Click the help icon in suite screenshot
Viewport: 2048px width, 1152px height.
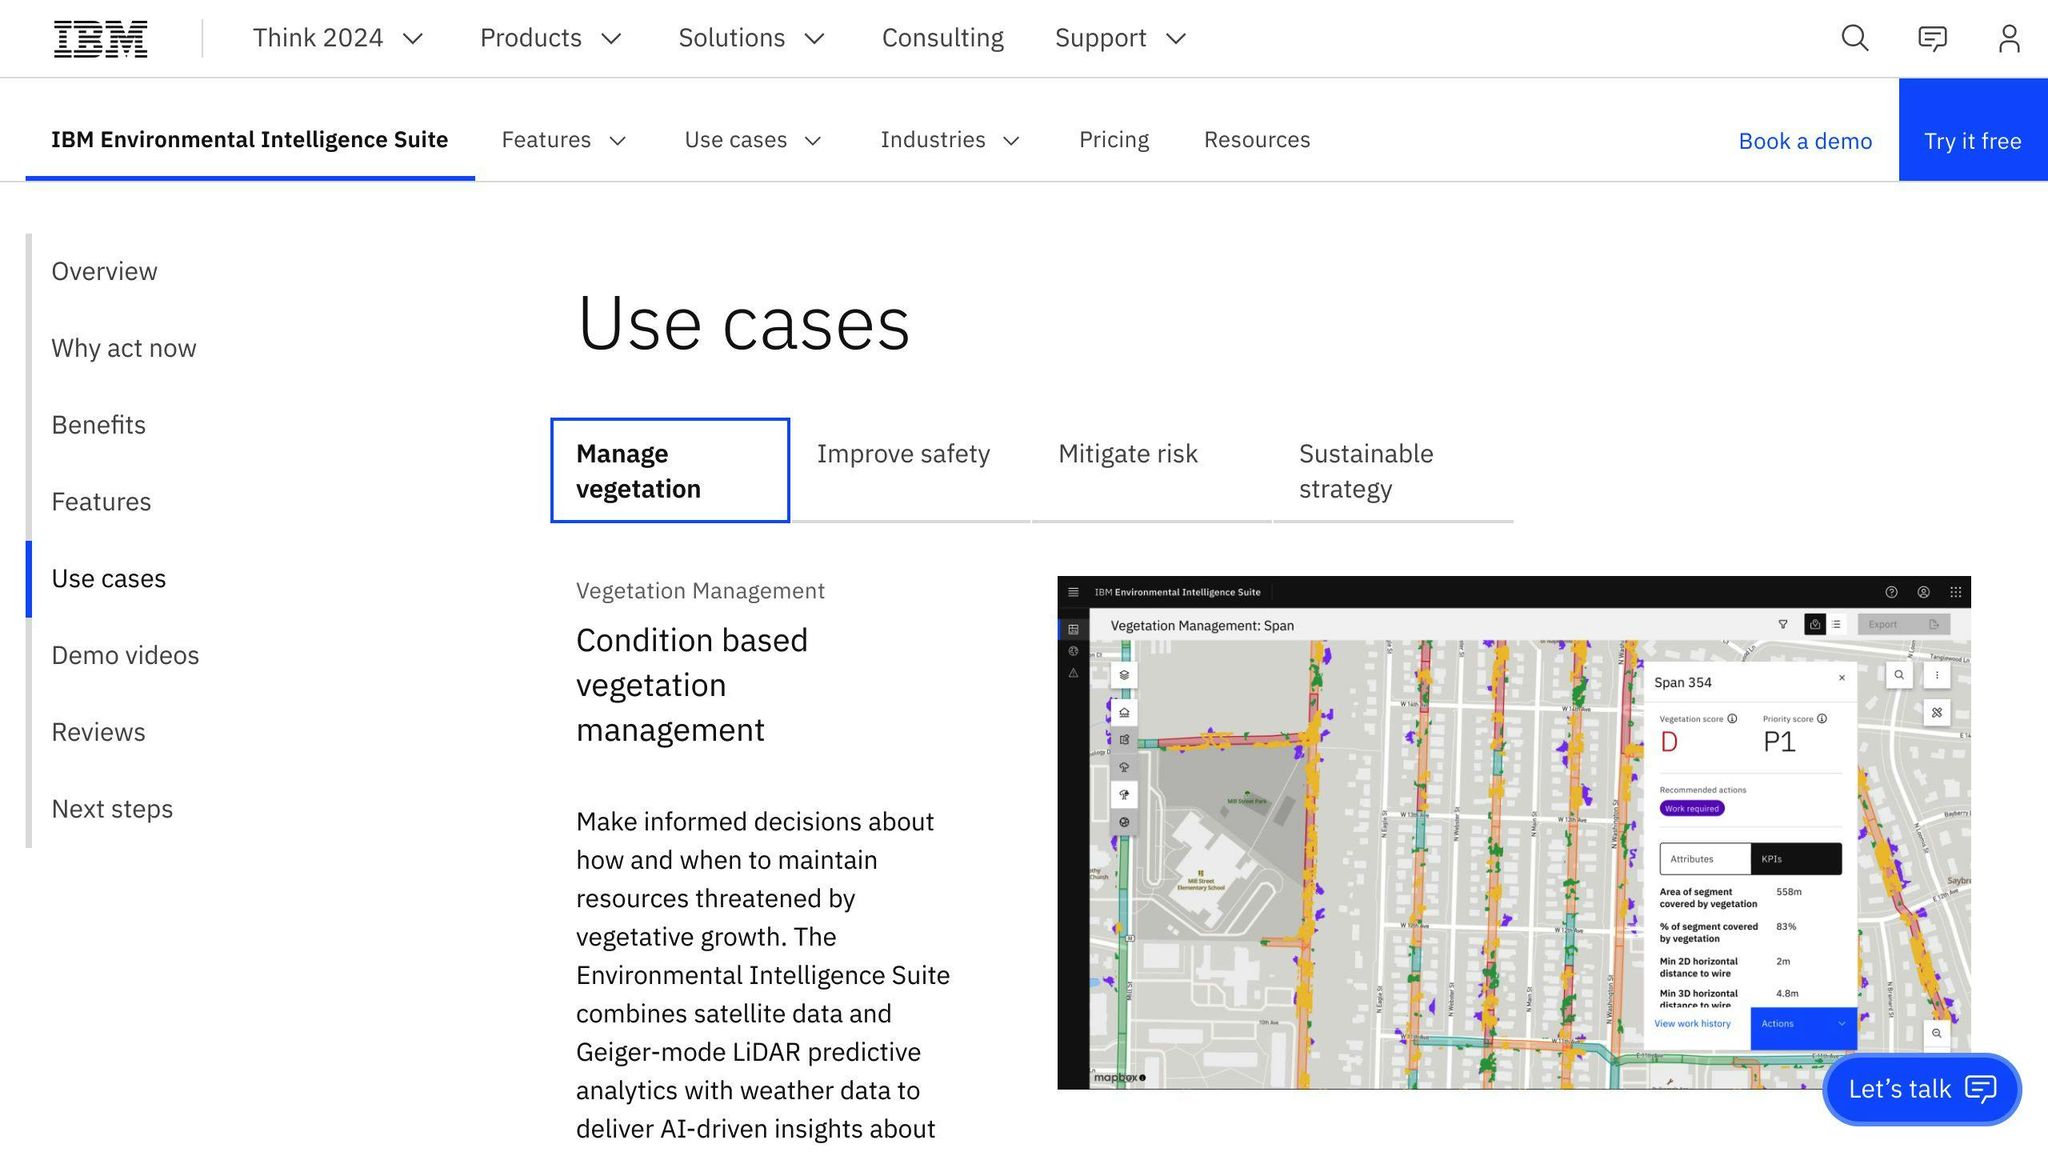click(x=1891, y=592)
